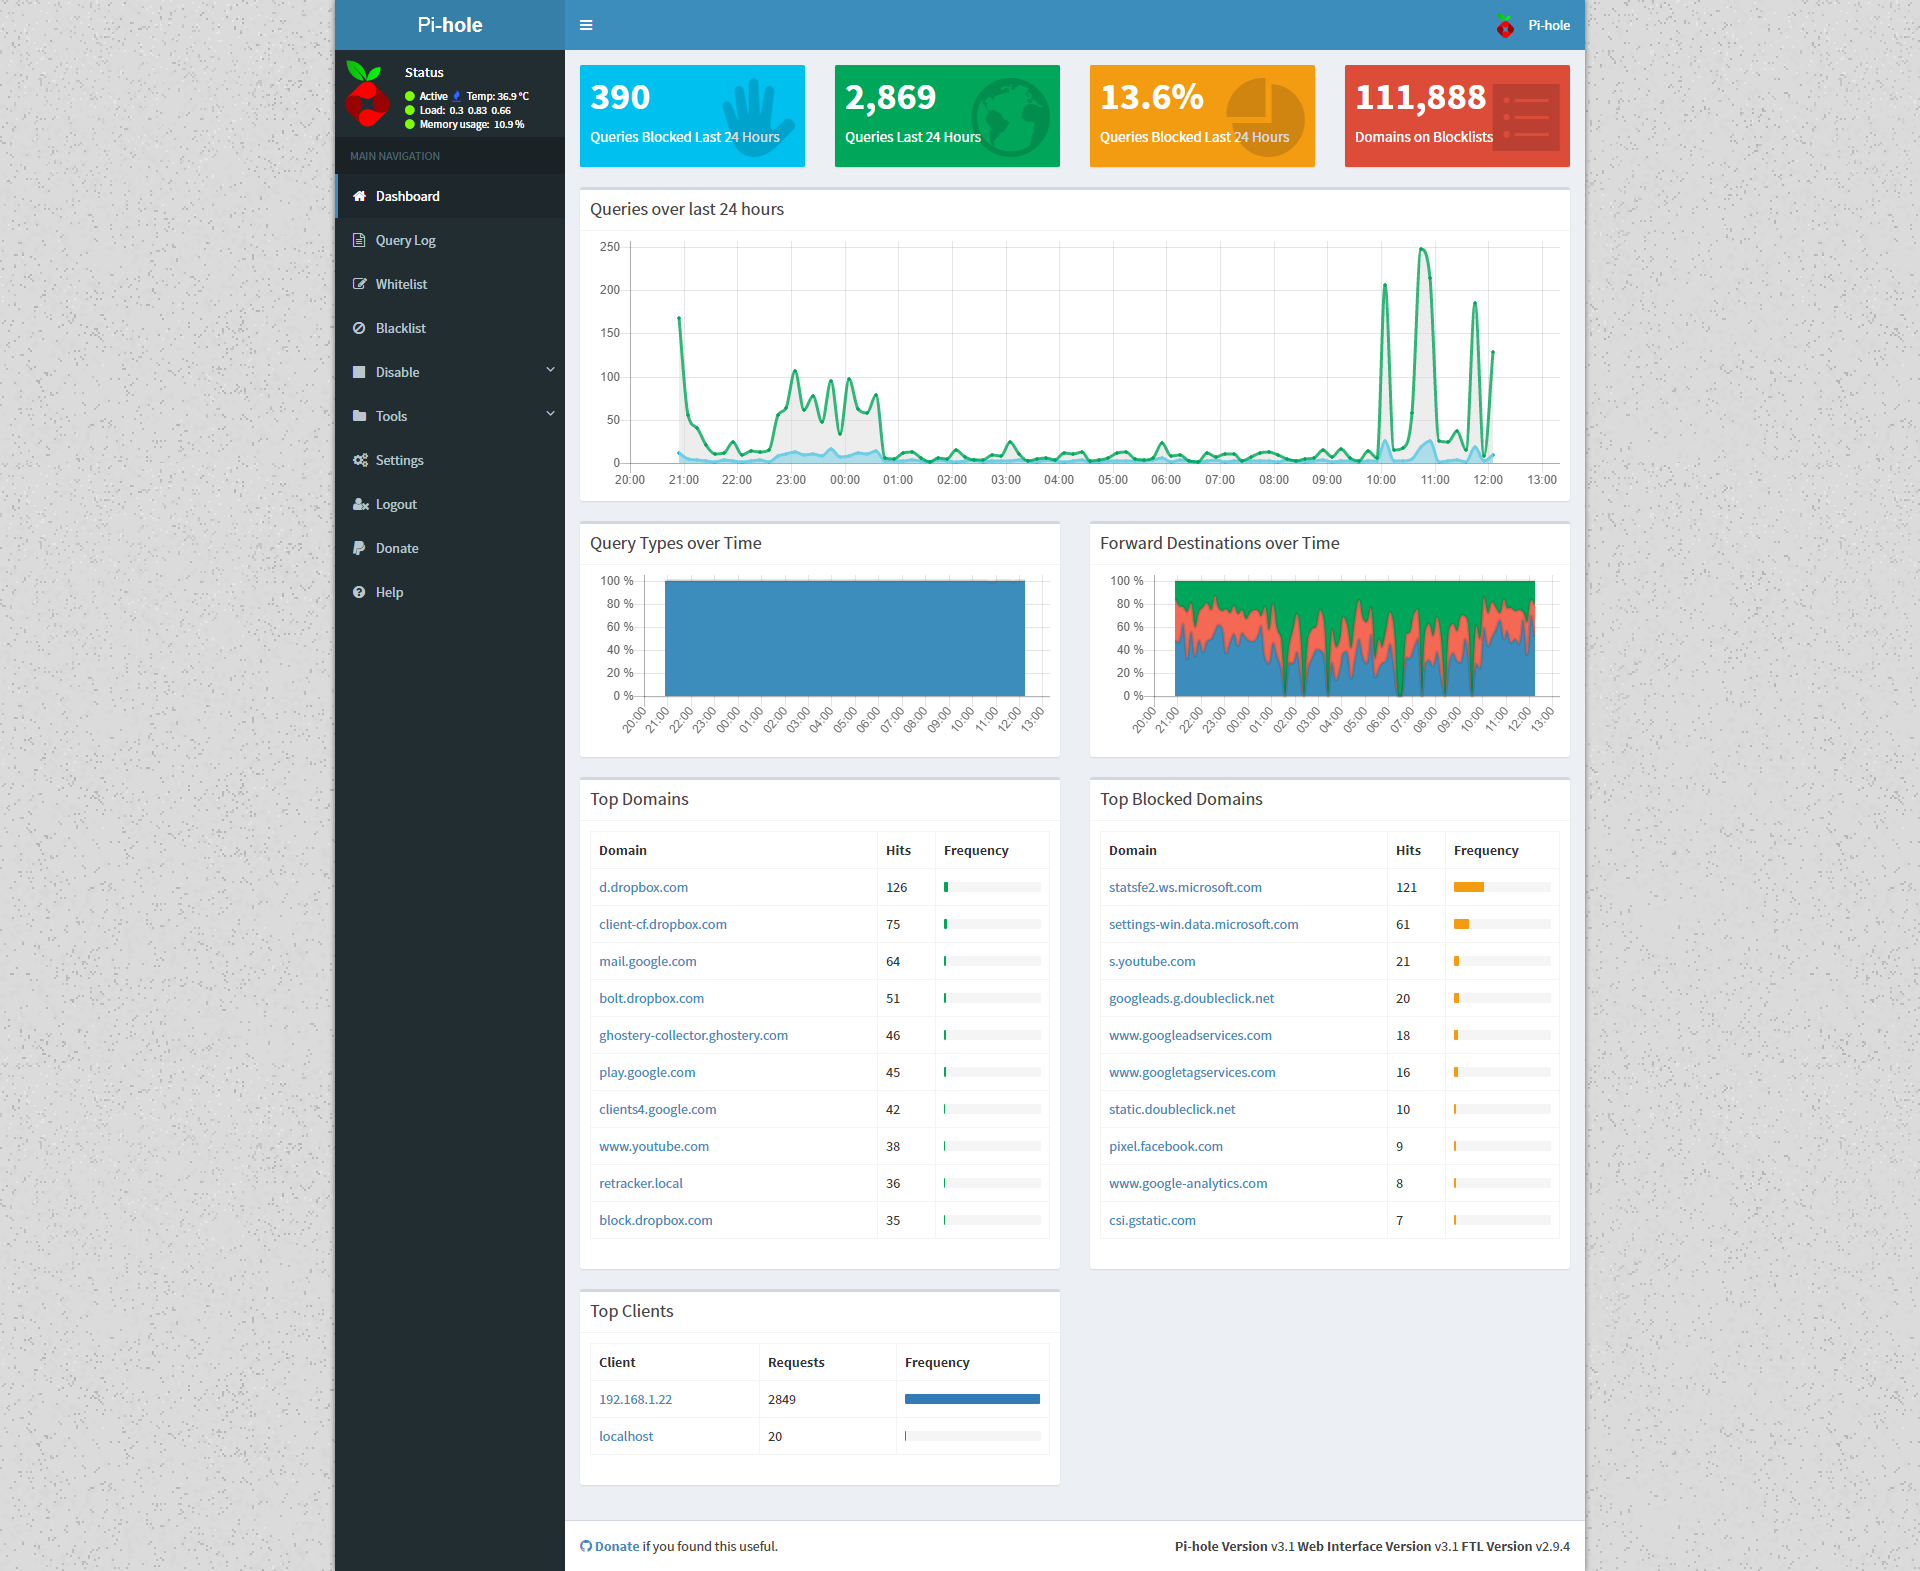Image resolution: width=1920 pixels, height=1571 pixels.
Task: Click the footer Donate link
Action: pos(616,1546)
